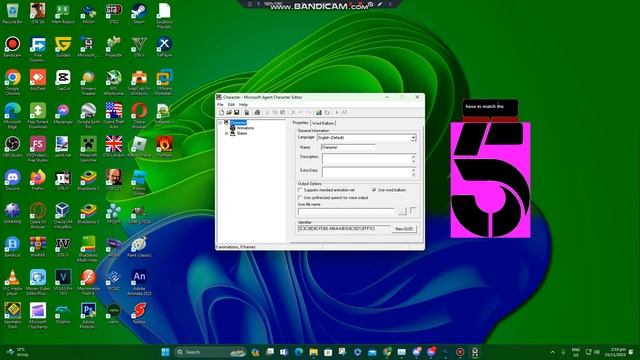Open the Language dropdown list
This screenshot has height=360, width=640.
point(413,138)
